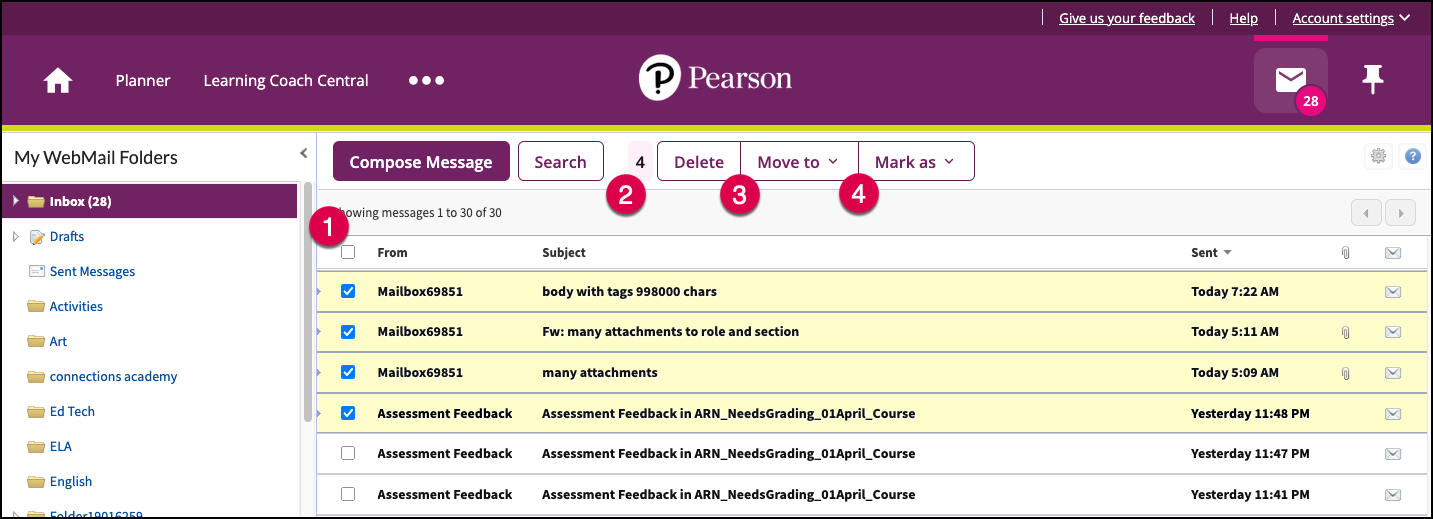
Task: Go to next page of messages arrow
Action: (x=1402, y=212)
